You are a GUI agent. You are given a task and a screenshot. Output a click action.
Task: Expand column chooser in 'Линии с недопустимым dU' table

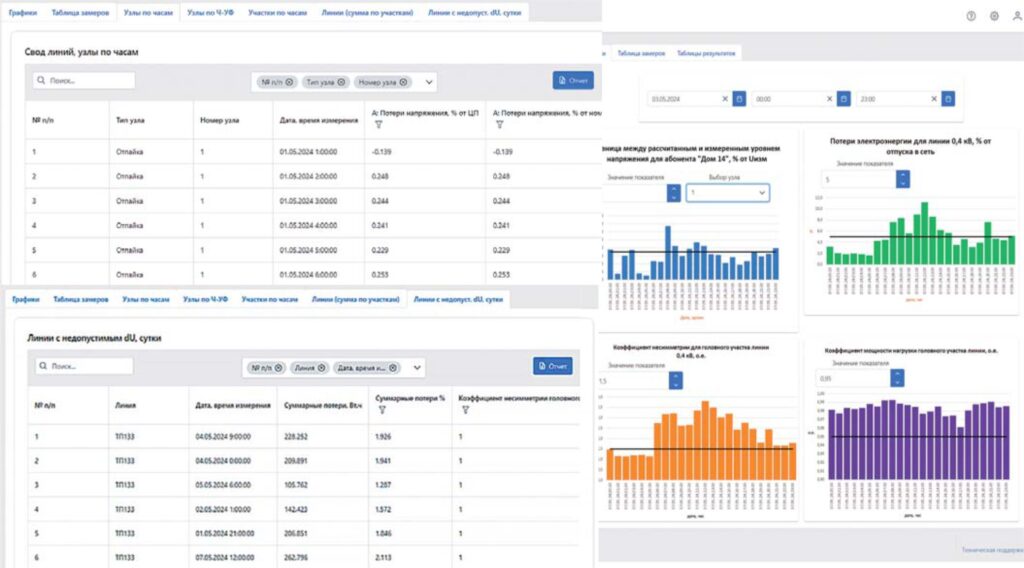coord(417,367)
